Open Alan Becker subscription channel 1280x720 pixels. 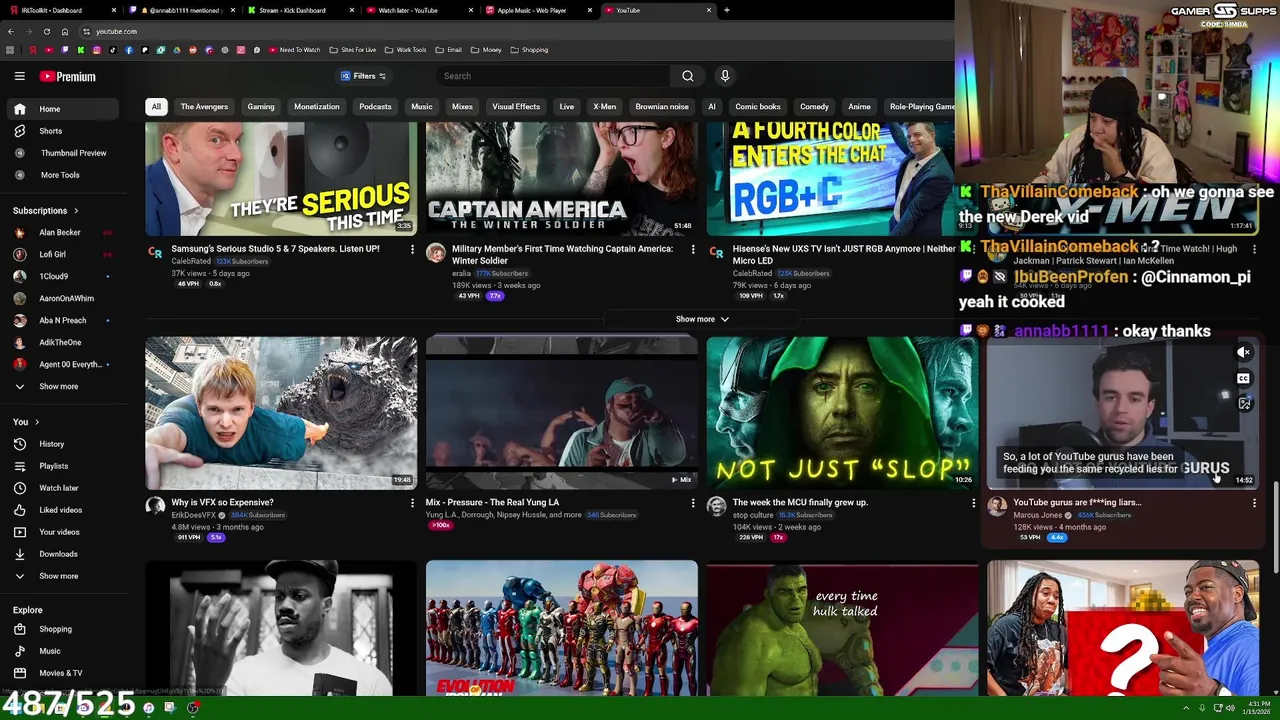click(x=60, y=233)
